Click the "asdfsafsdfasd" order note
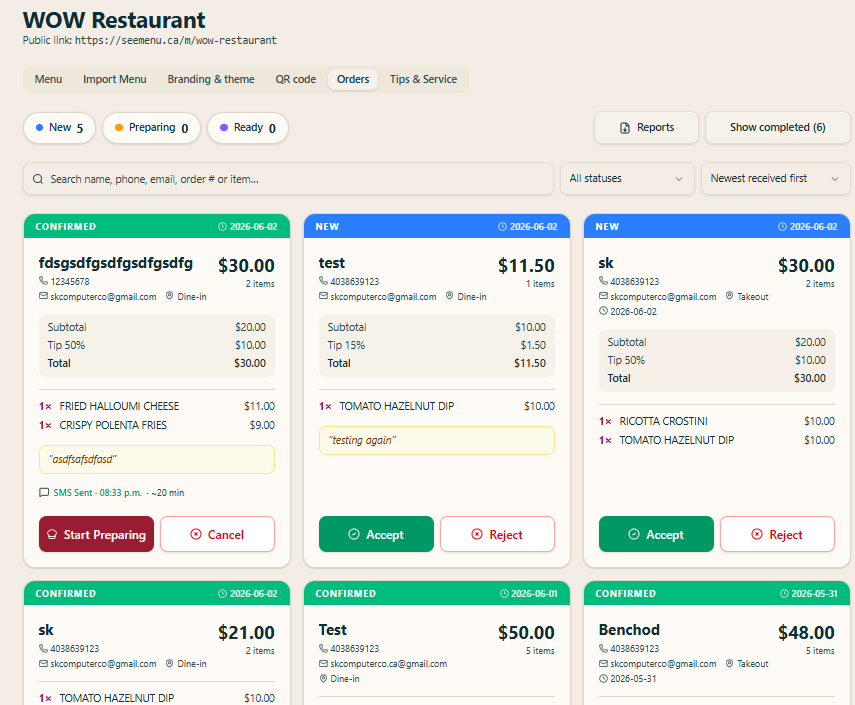The image size is (855, 705). pos(157,460)
